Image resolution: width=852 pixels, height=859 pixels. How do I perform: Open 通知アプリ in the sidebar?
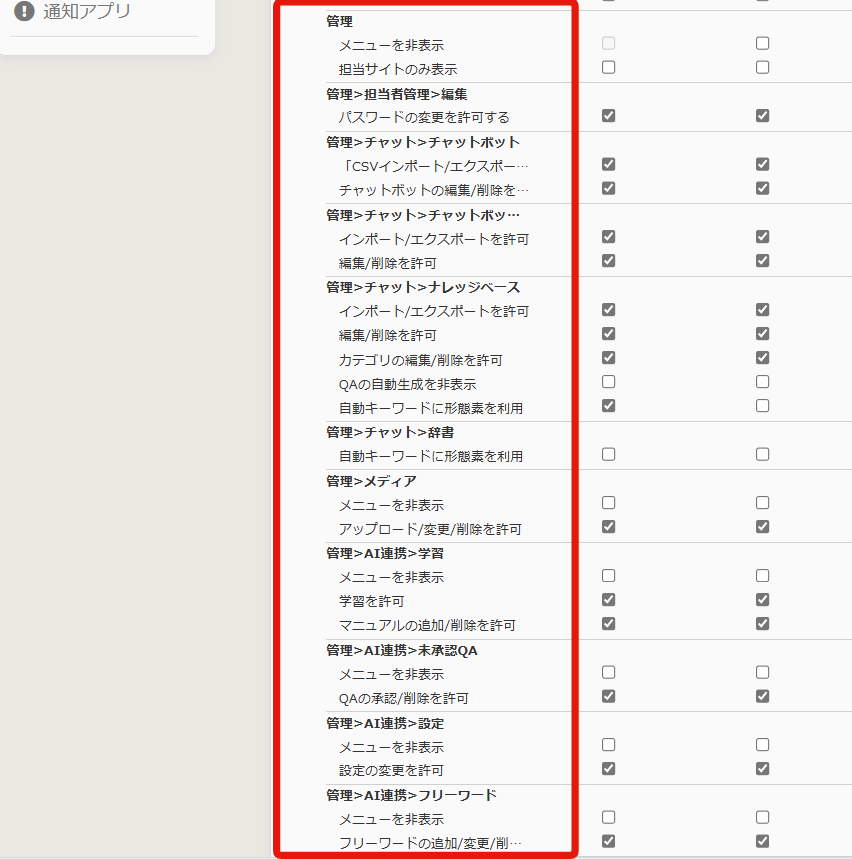tap(86, 12)
